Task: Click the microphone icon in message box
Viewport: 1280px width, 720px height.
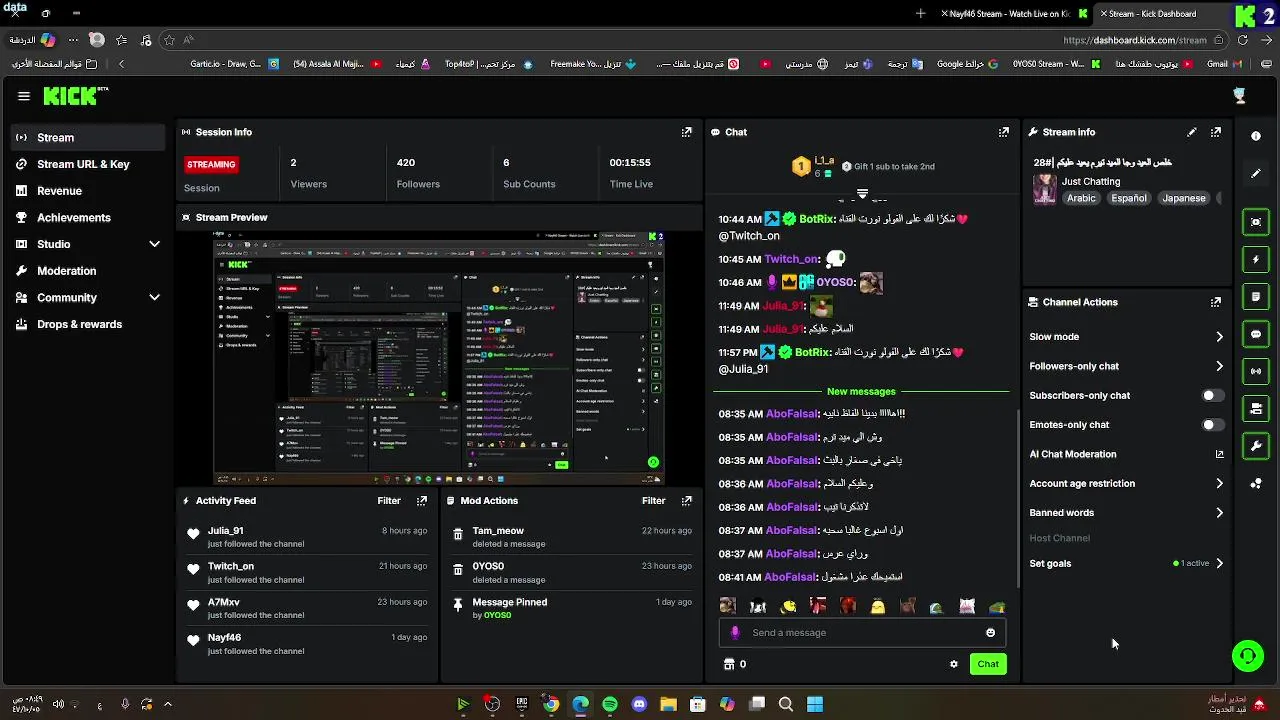Action: click(736, 633)
